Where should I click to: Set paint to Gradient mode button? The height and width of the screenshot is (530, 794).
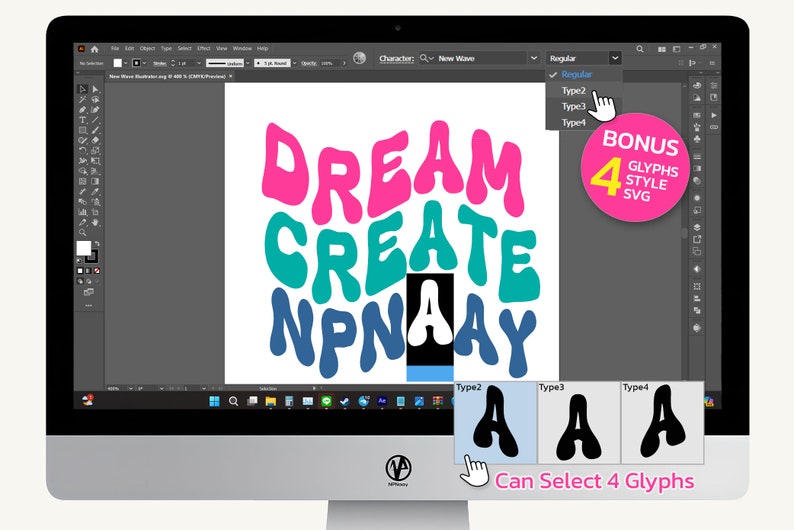(89, 271)
